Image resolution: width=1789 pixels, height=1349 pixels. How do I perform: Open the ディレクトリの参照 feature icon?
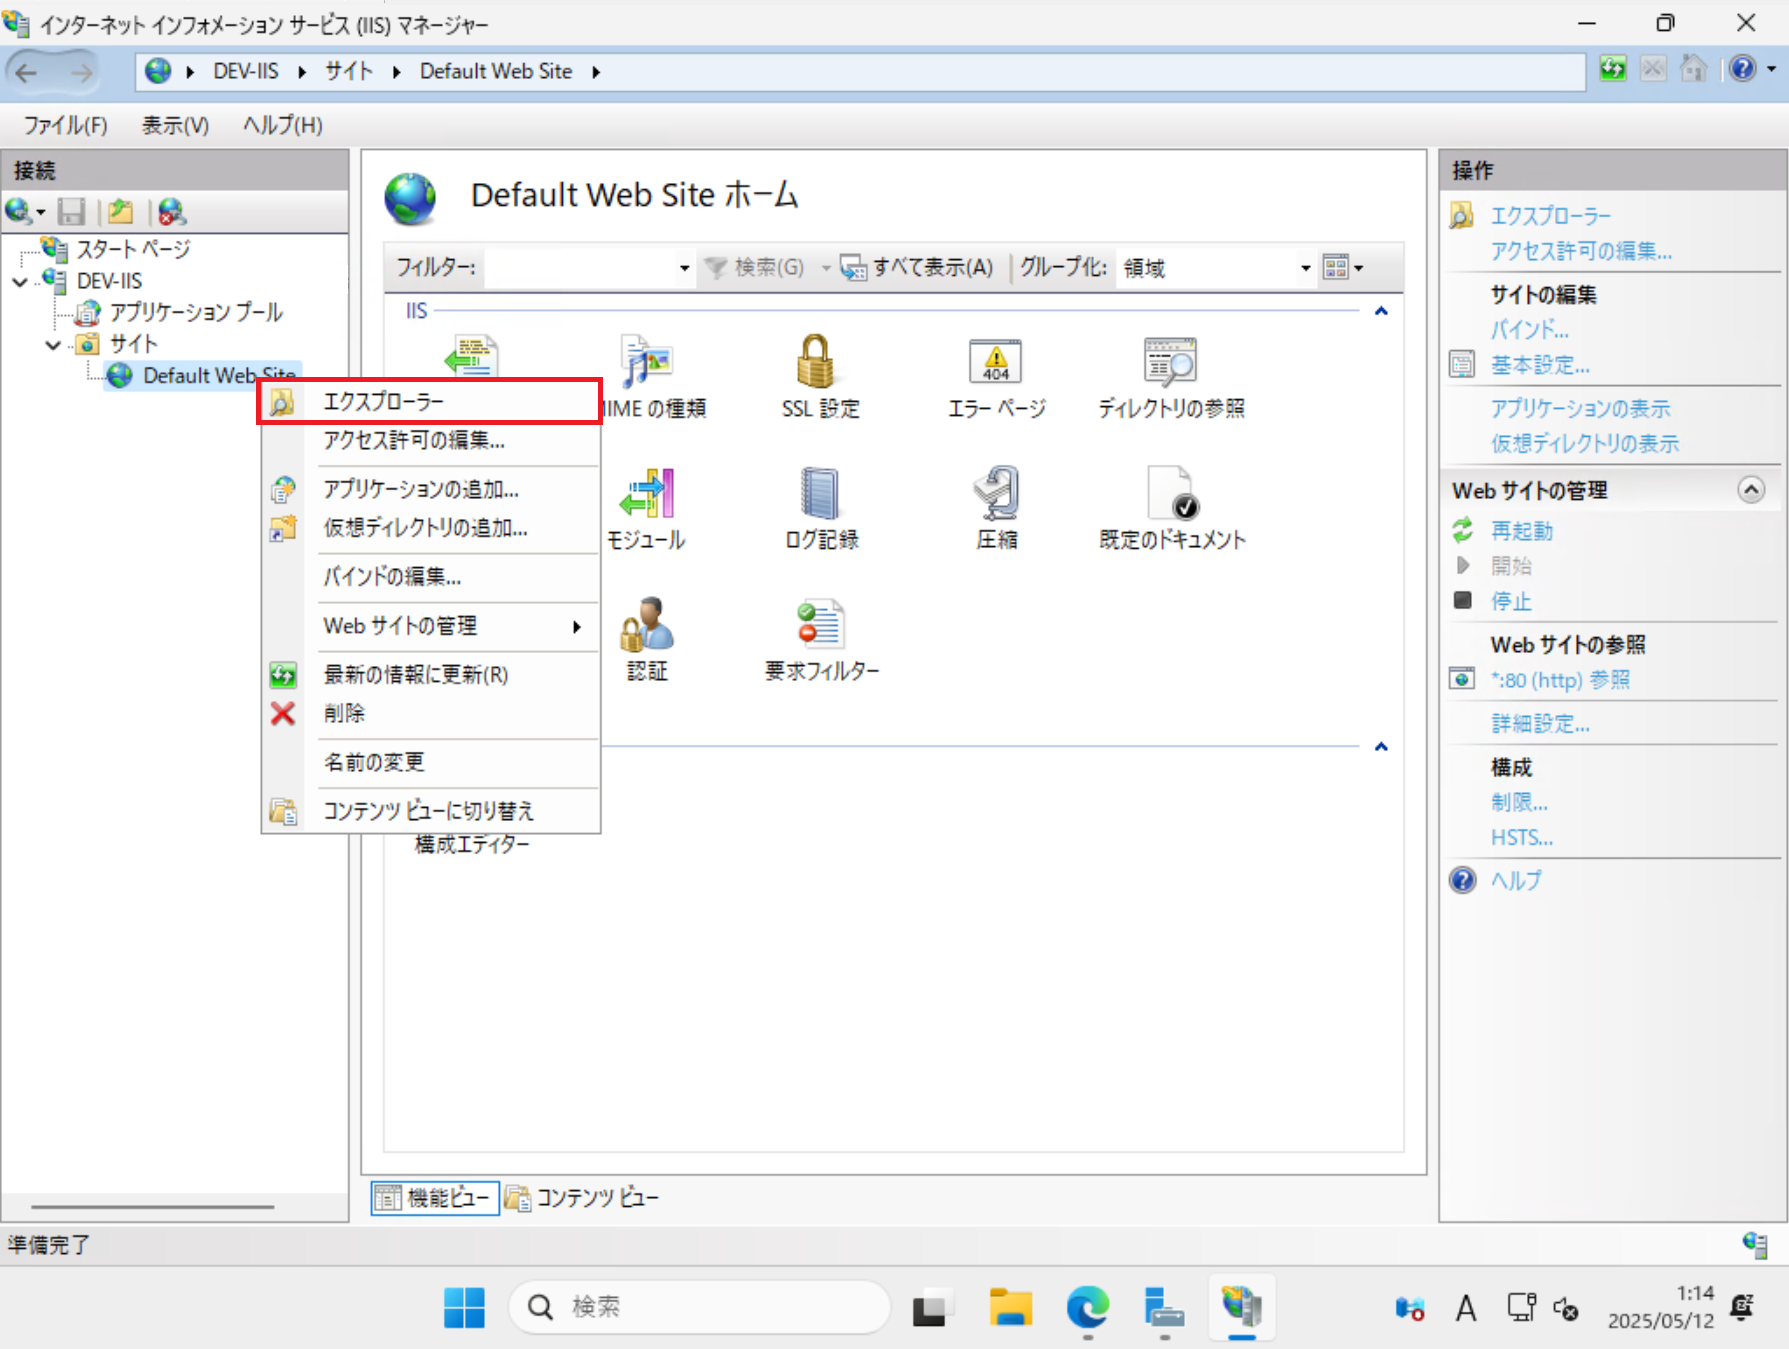1171,376
